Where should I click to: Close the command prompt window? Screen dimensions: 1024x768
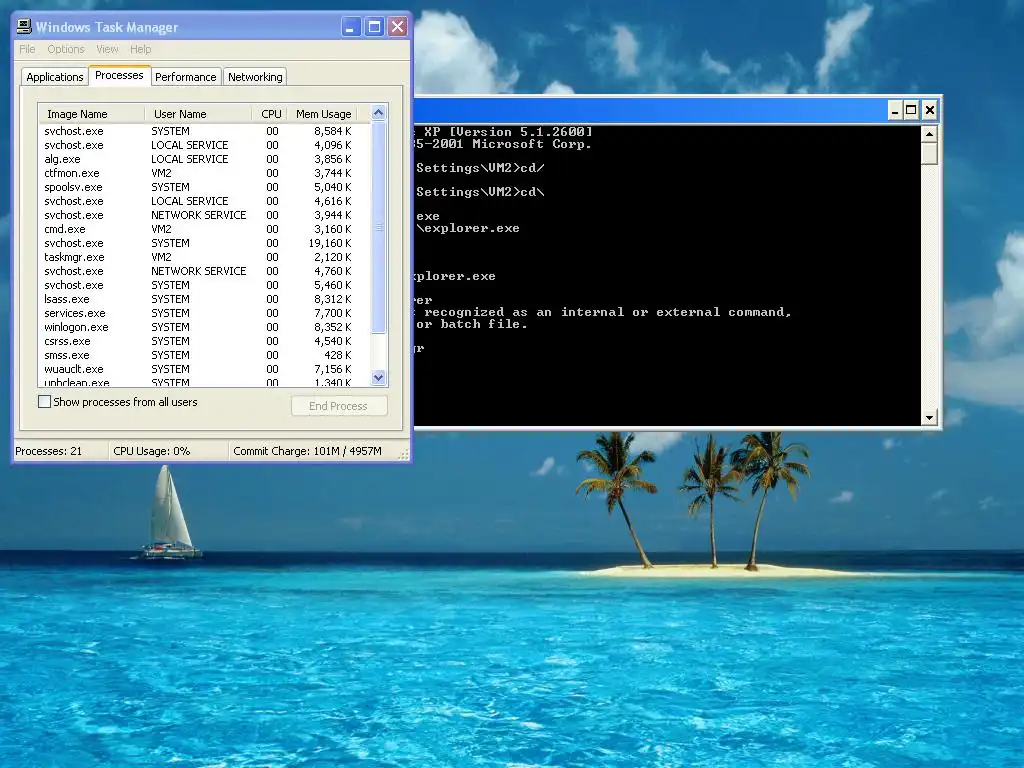pos(930,110)
